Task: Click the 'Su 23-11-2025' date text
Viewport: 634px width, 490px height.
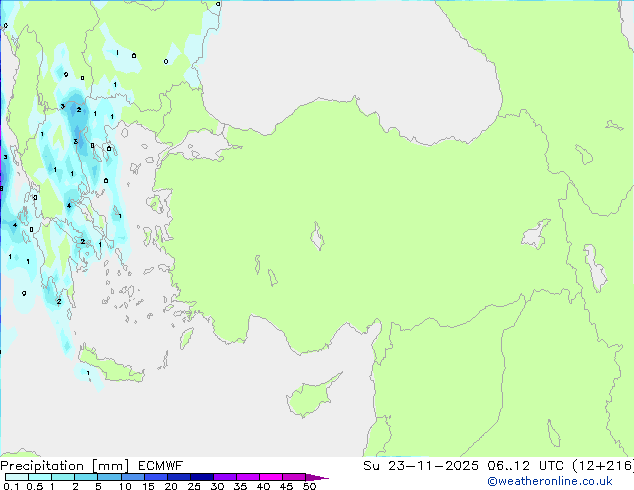Action: (x=421, y=466)
